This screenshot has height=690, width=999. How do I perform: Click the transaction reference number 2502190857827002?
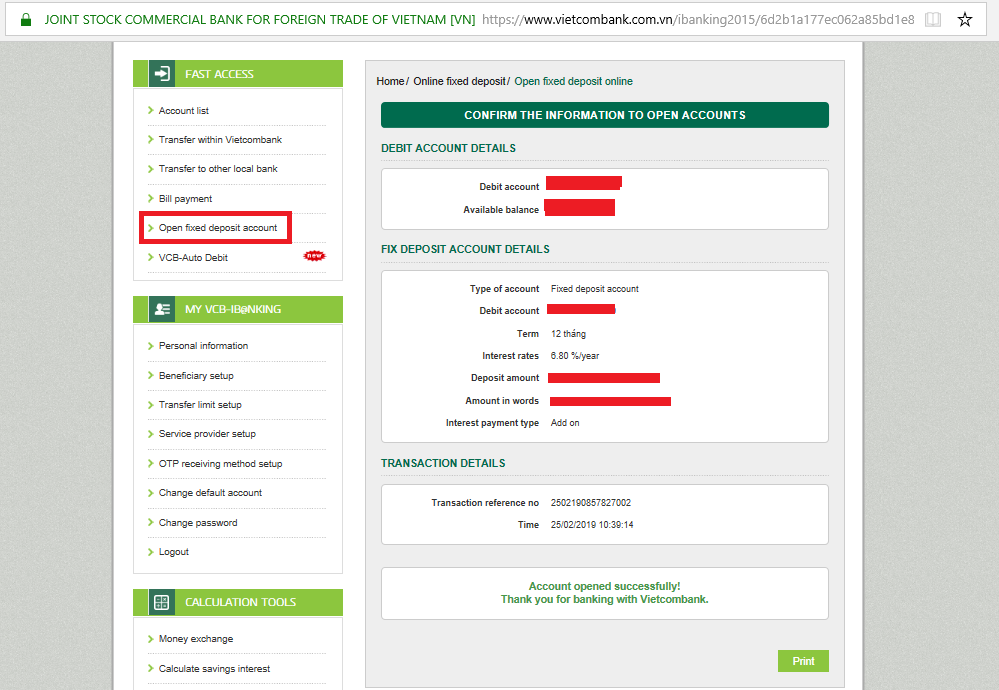591,503
